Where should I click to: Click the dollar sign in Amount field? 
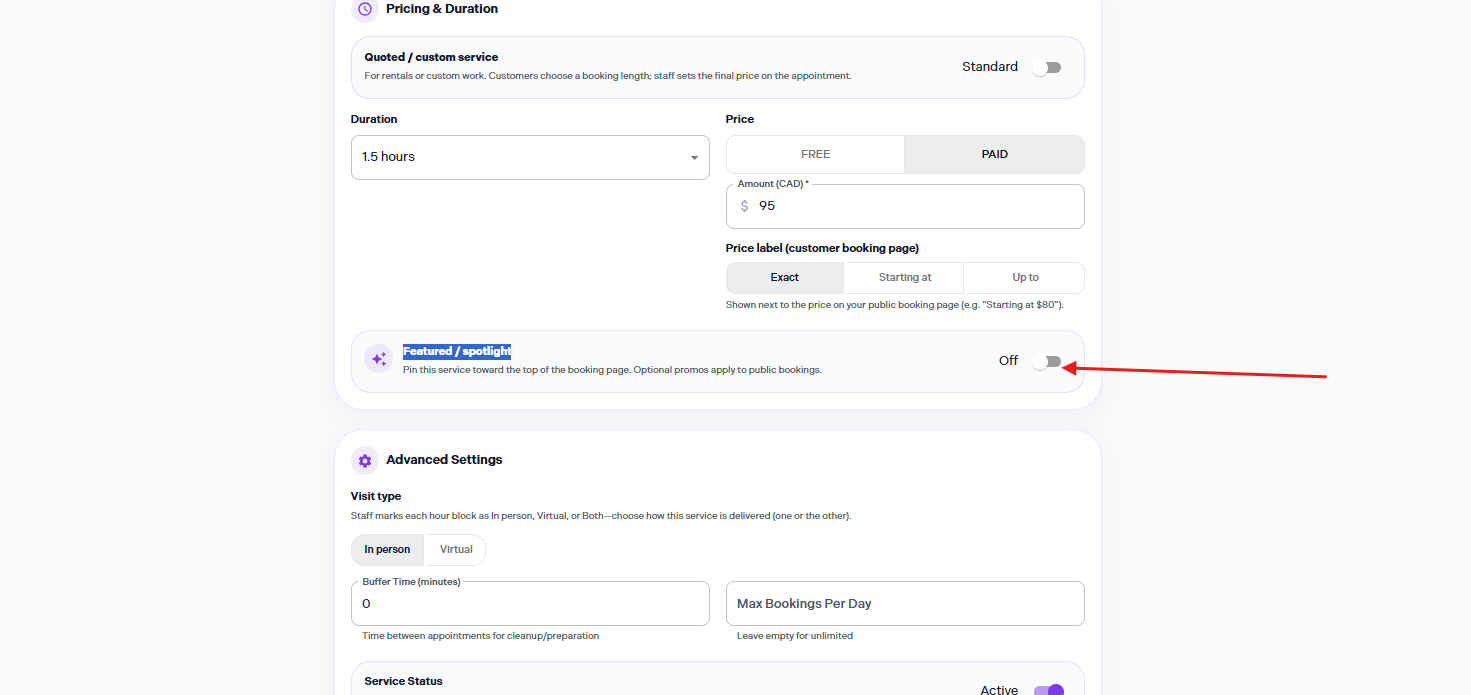pyautogui.click(x=744, y=206)
